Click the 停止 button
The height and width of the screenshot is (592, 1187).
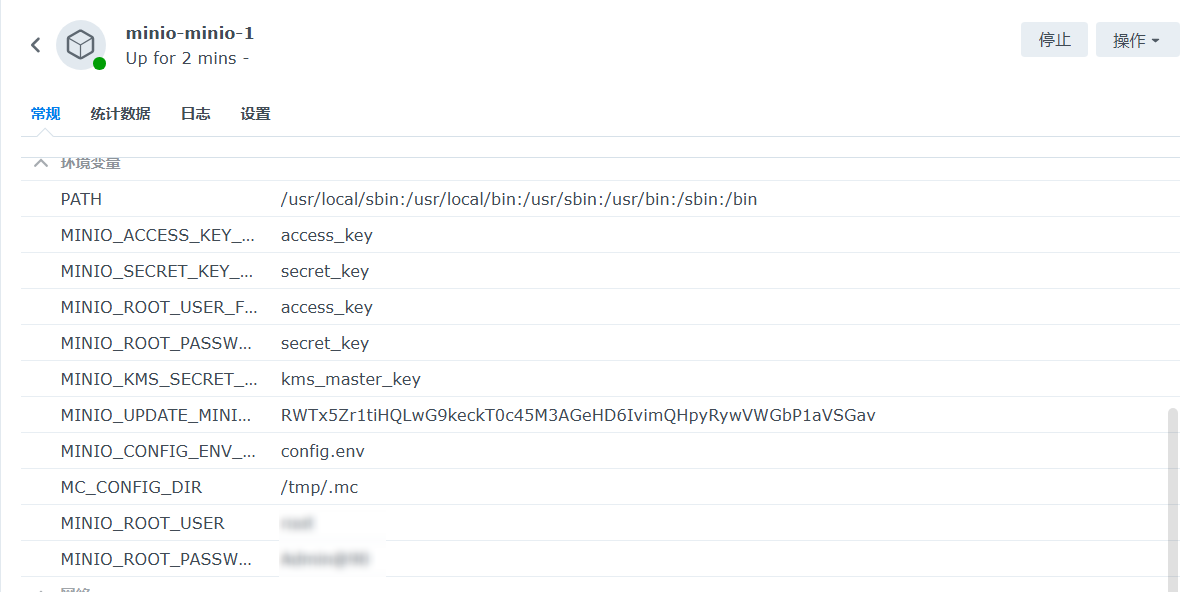pyautogui.click(x=1055, y=40)
